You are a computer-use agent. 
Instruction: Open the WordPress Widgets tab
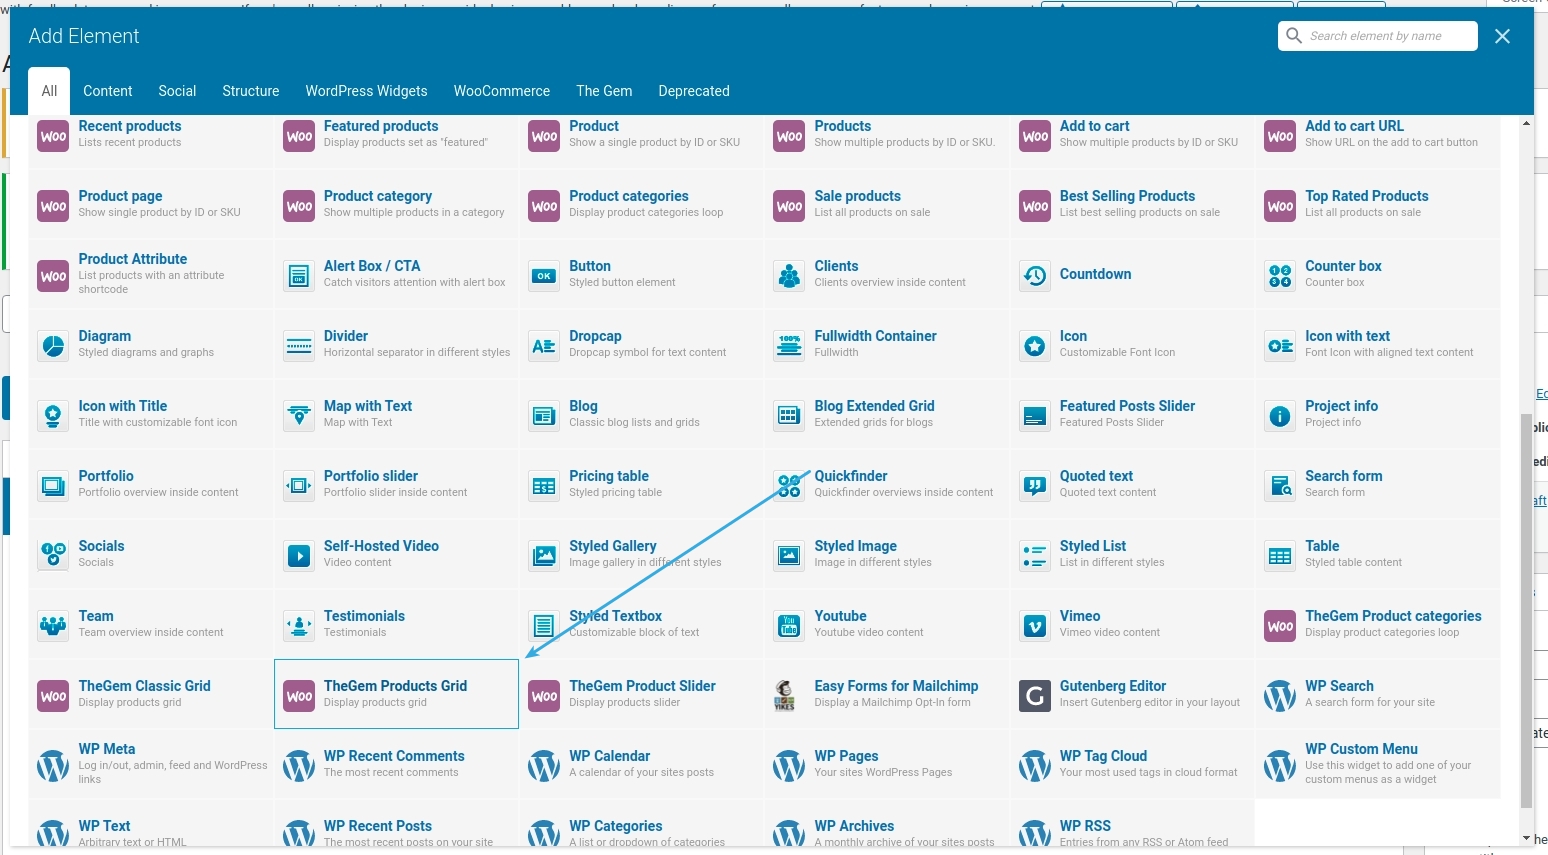pyautogui.click(x=366, y=91)
